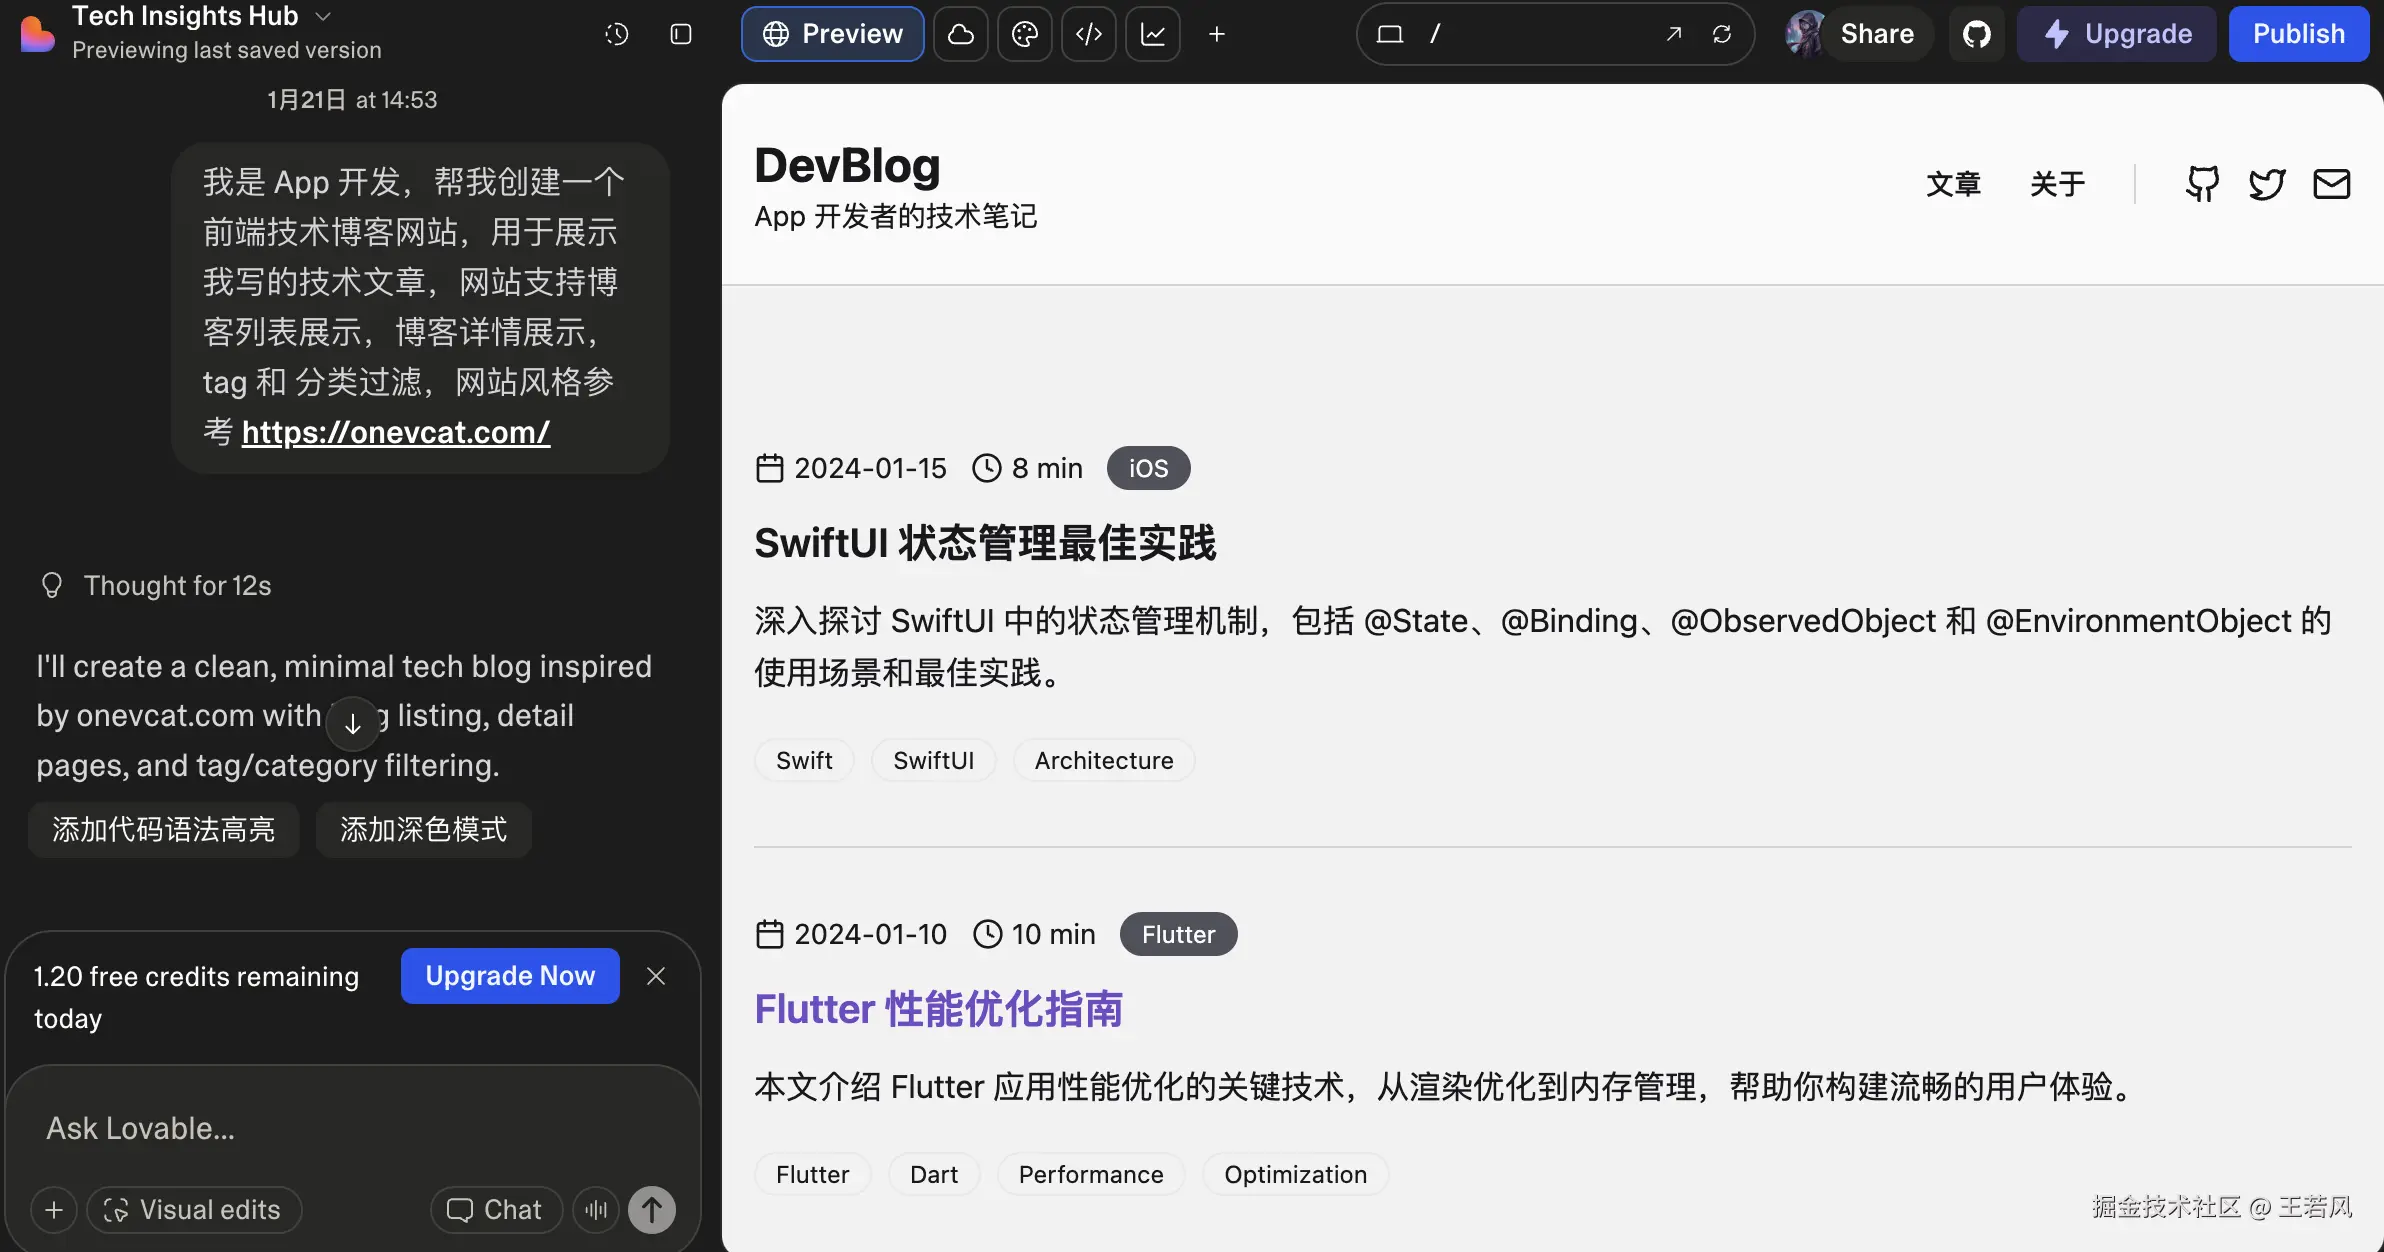The width and height of the screenshot is (2384, 1252).
Task: Toggle Chat mode button
Action: pos(496,1210)
